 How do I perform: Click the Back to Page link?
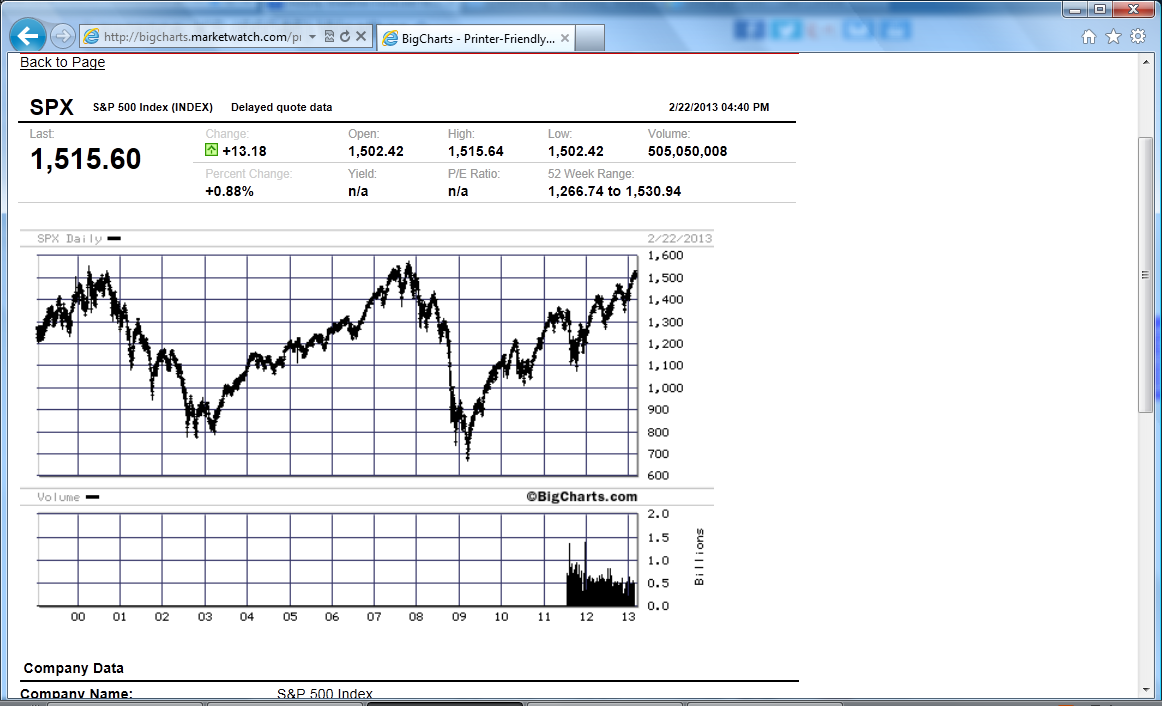coord(62,62)
